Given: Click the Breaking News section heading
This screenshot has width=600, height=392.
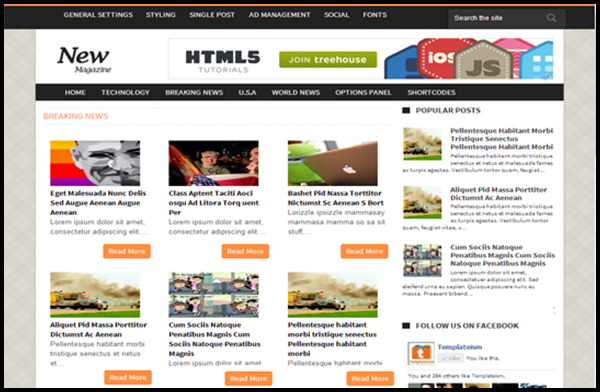Looking at the screenshot, I should (x=76, y=116).
